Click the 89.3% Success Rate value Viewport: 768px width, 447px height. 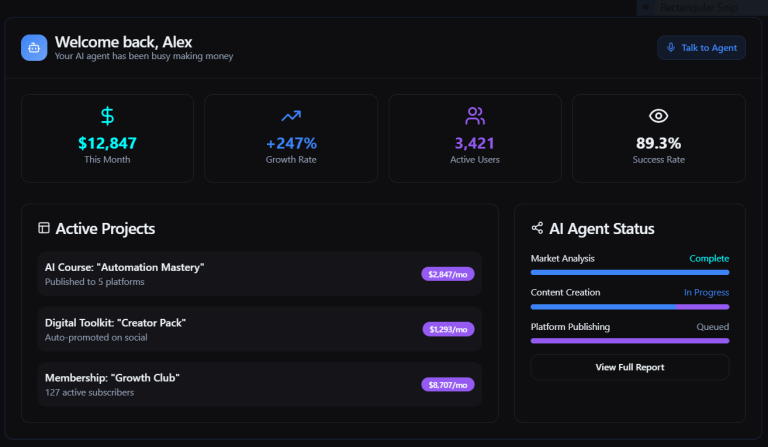coord(658,143)
